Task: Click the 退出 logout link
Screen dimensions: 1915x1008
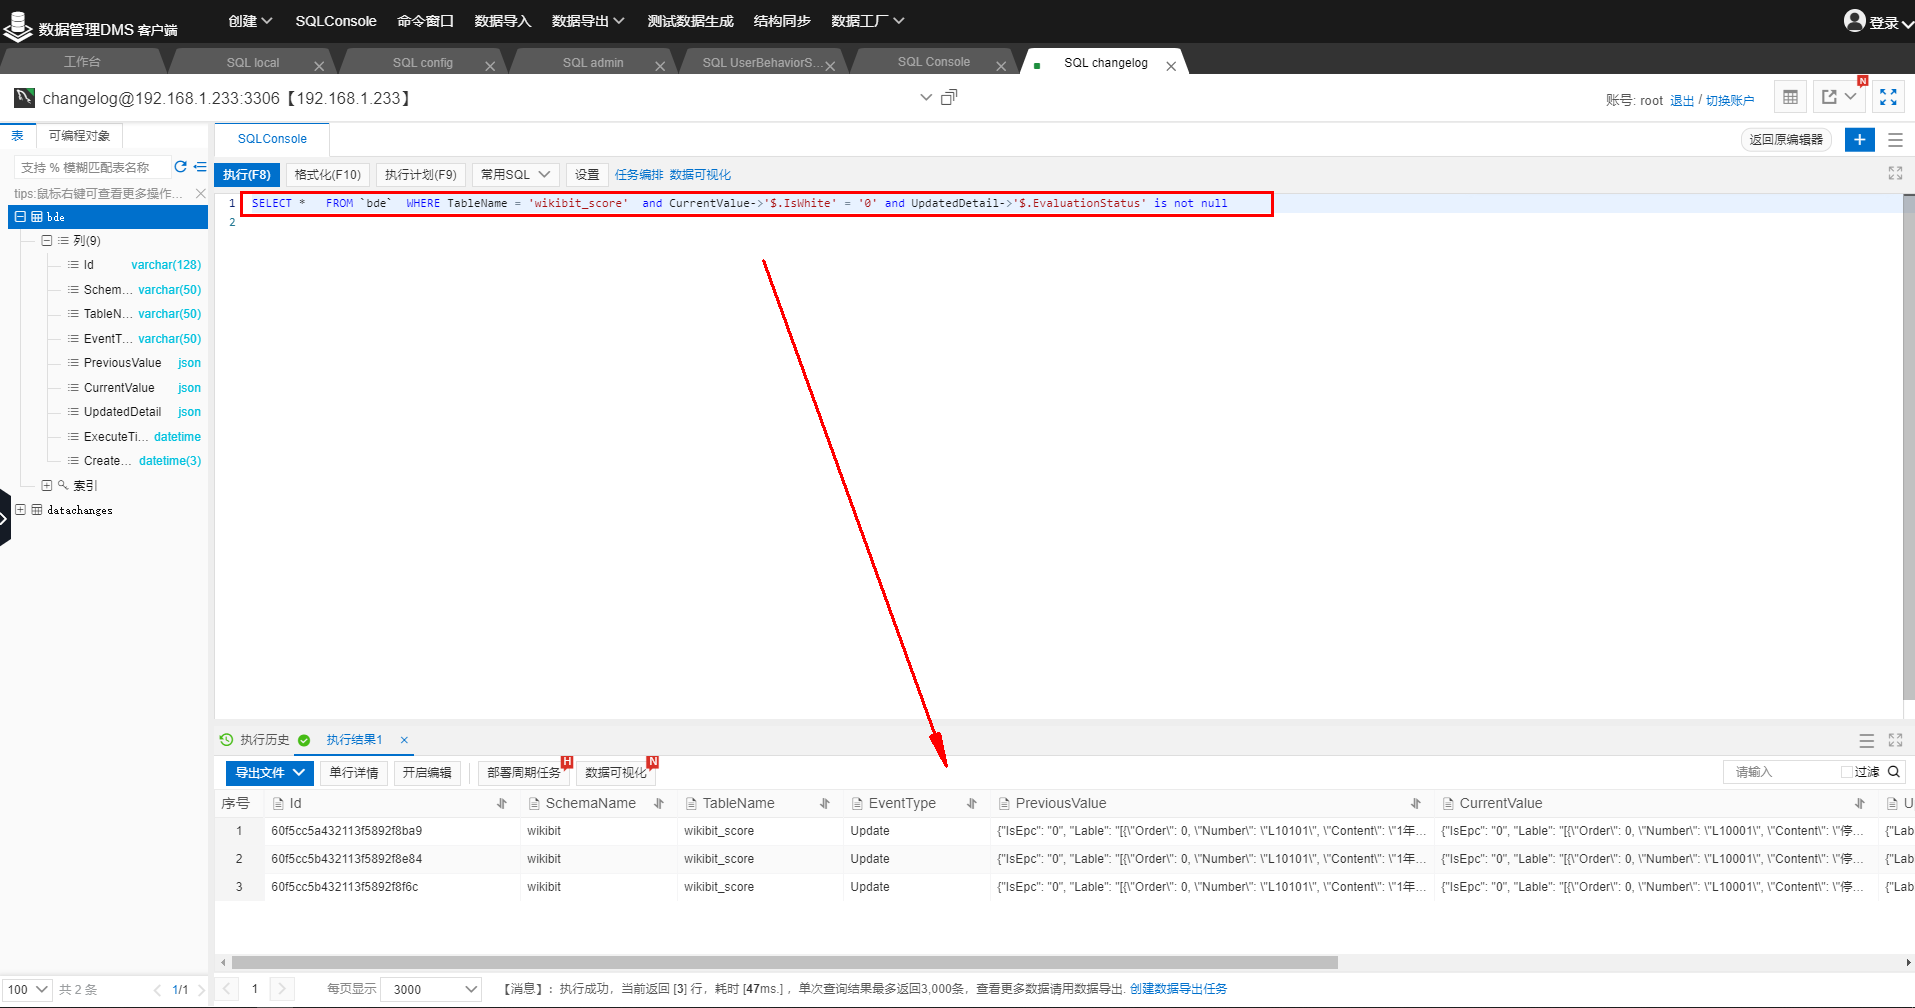Action: point(1682,100)
